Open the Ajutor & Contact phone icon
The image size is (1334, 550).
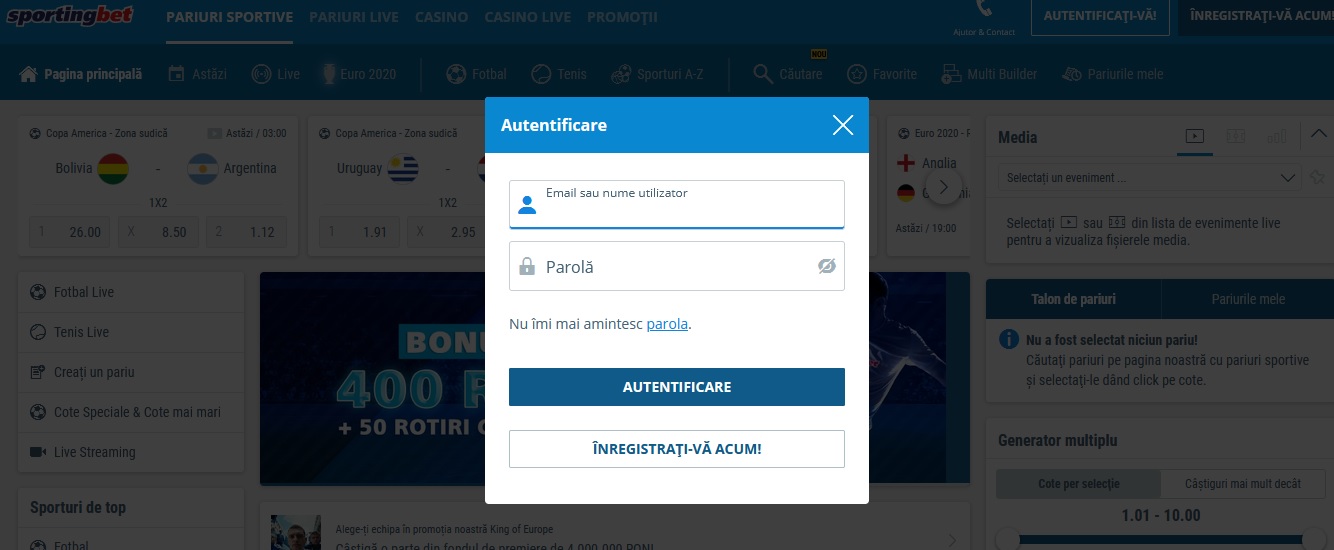tap(984, 10)
